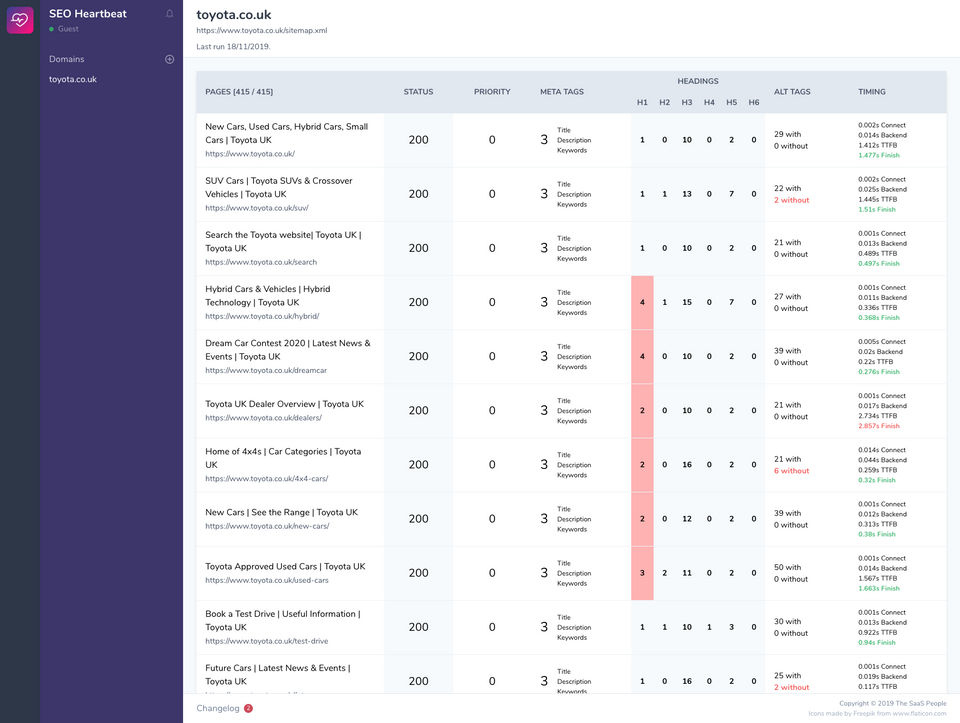The image size is (960, 723).
Task: Open the toyota.co.uk sitemap.xml link
Action: point(261,30)
